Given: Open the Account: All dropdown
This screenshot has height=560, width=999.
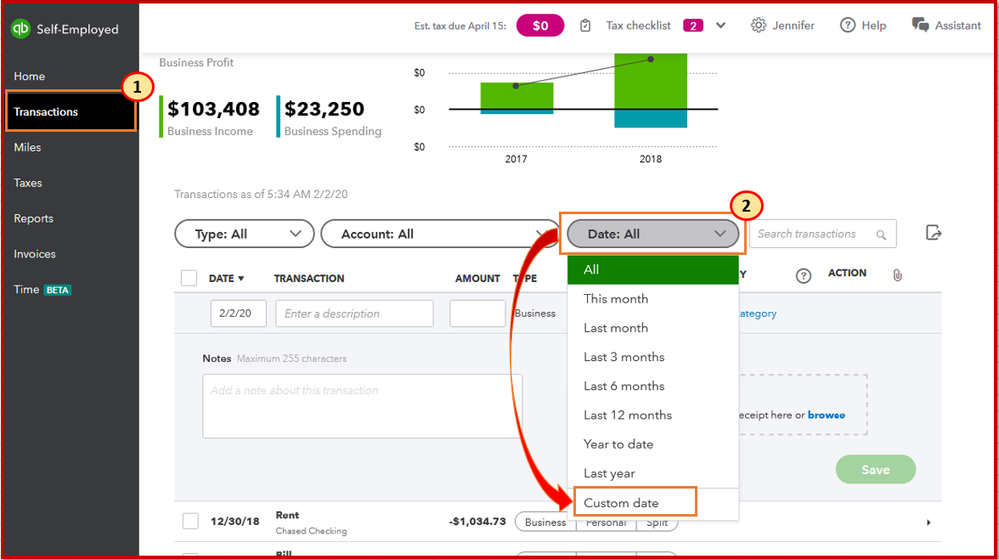Looking at the screenshot, I should pos(440,234).
